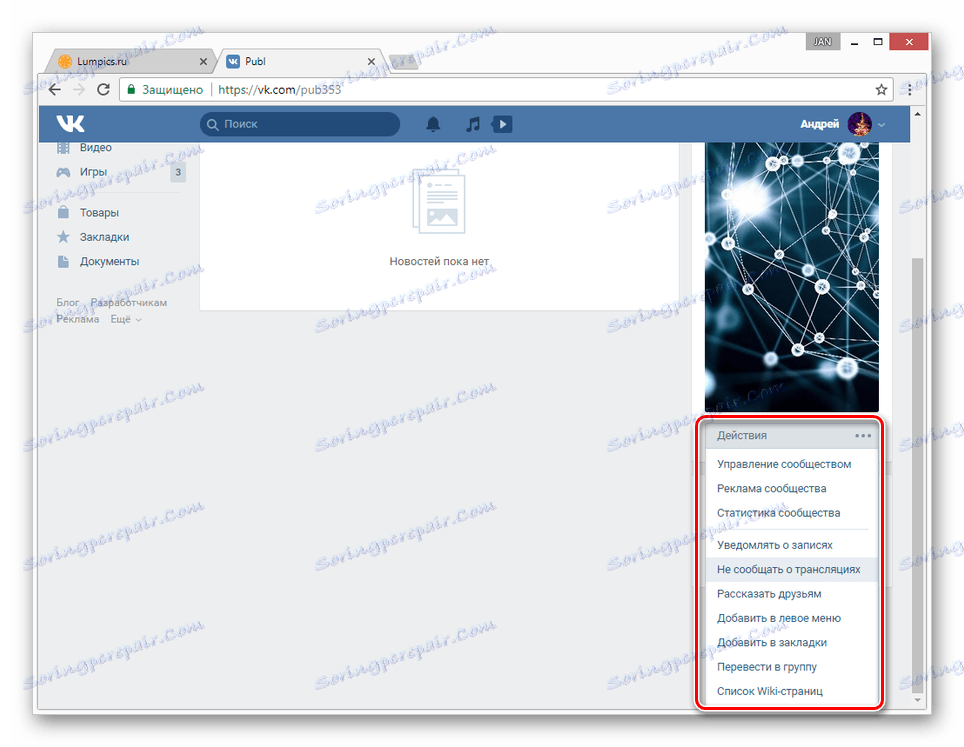Open Закладки in left sidebar
This screenshot has width=964, height=747.
pyautogui.click(x=105, y=237)
